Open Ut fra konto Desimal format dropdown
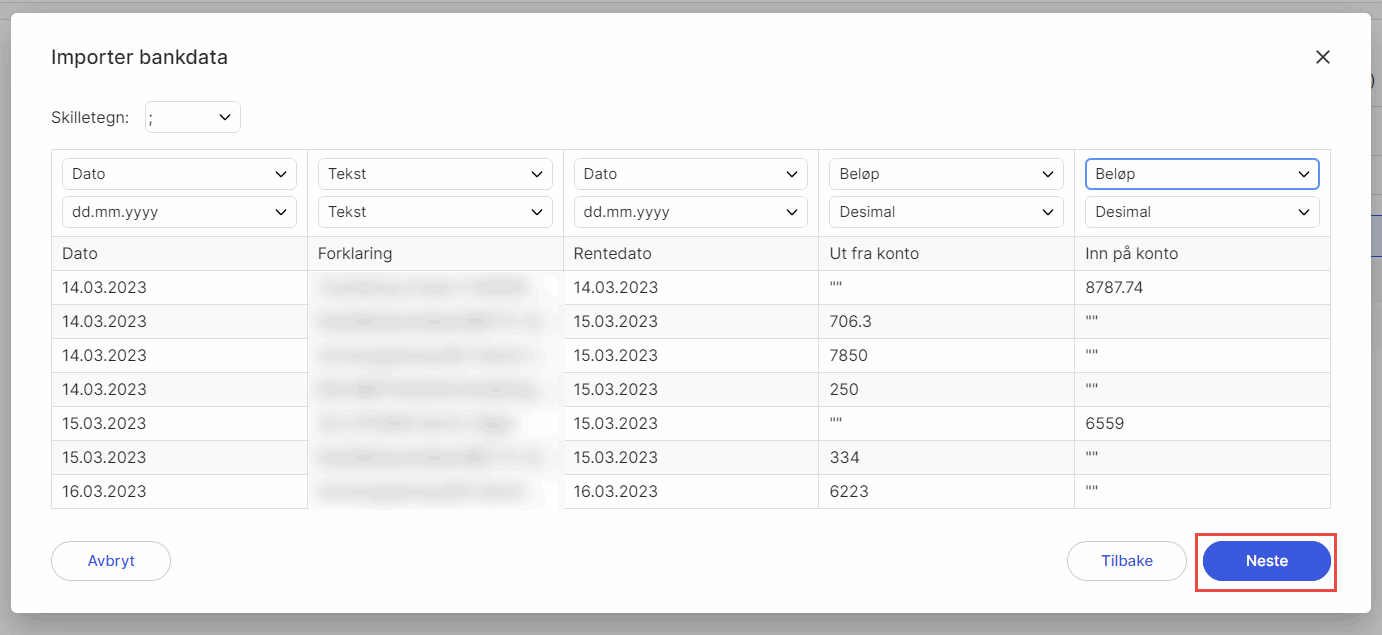 (946, 212)
